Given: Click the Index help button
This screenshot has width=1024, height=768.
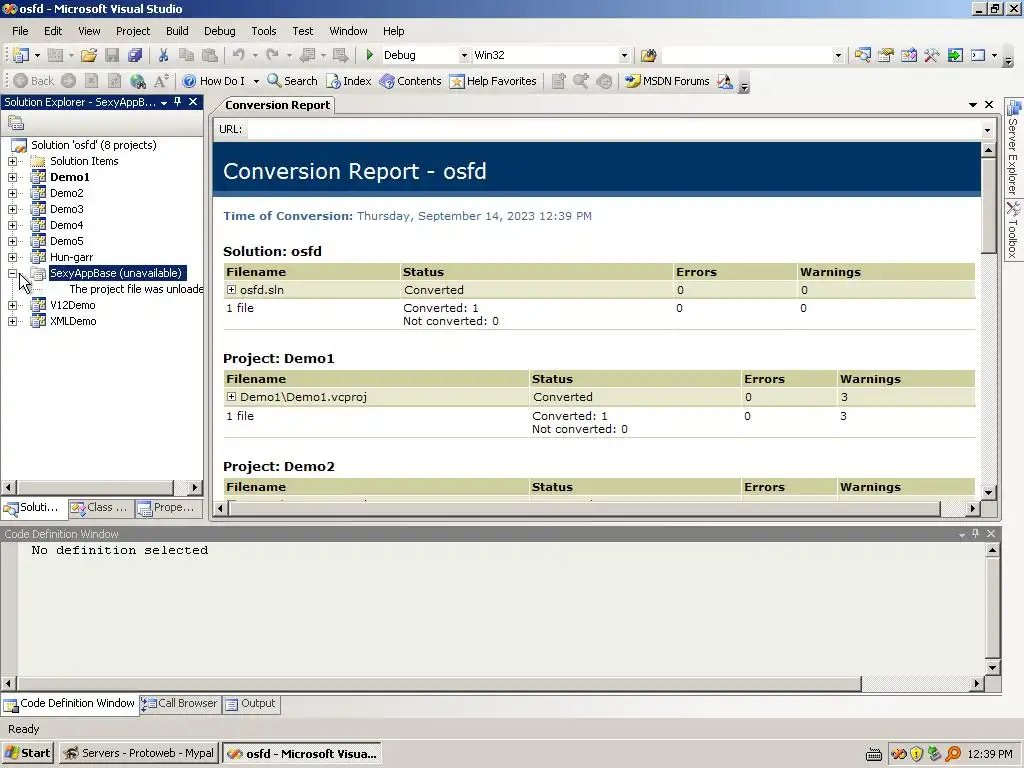Looking at the screenshot, I should pyautogui.click(x=349, y=81).
